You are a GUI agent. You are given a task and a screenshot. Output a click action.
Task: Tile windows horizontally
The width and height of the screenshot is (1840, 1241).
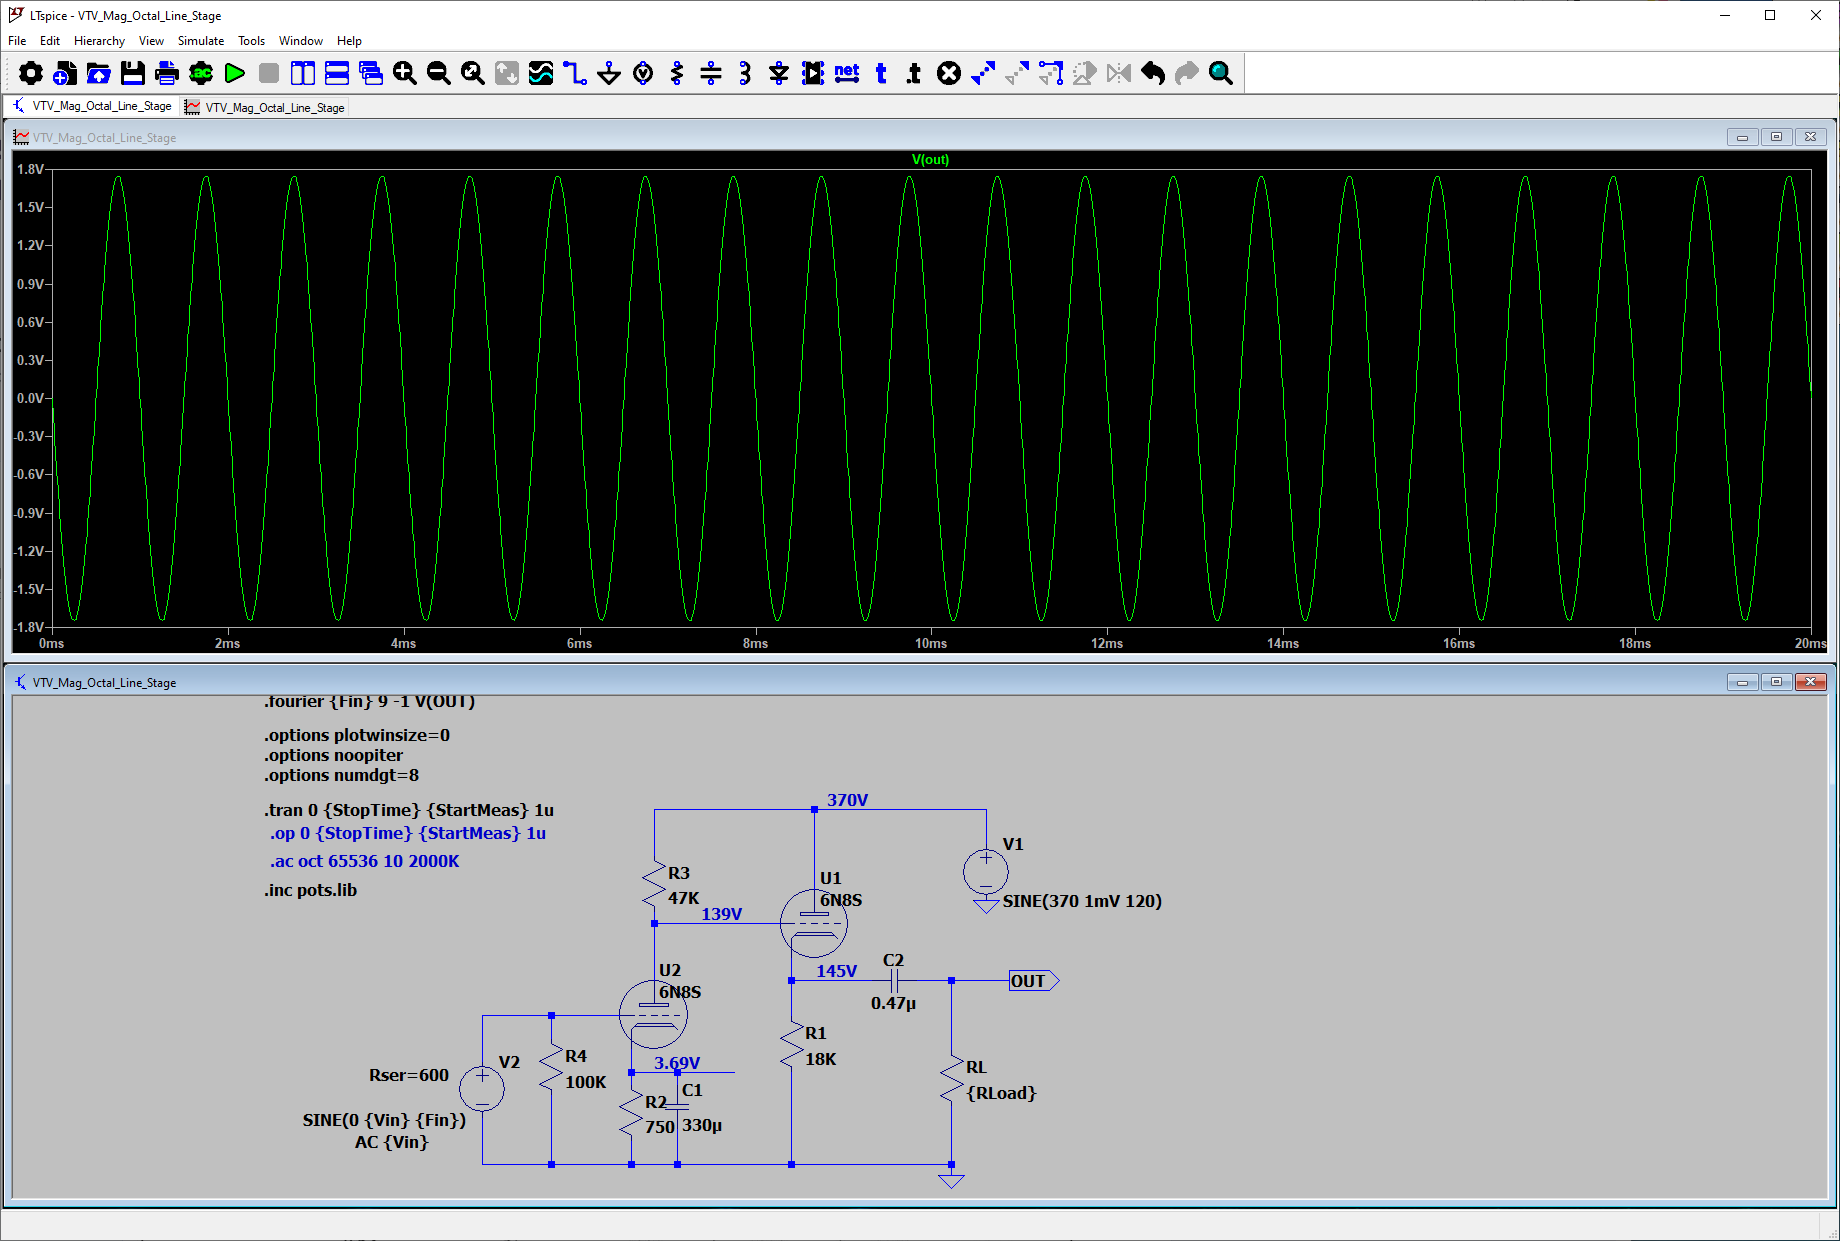tap(337, 73)
